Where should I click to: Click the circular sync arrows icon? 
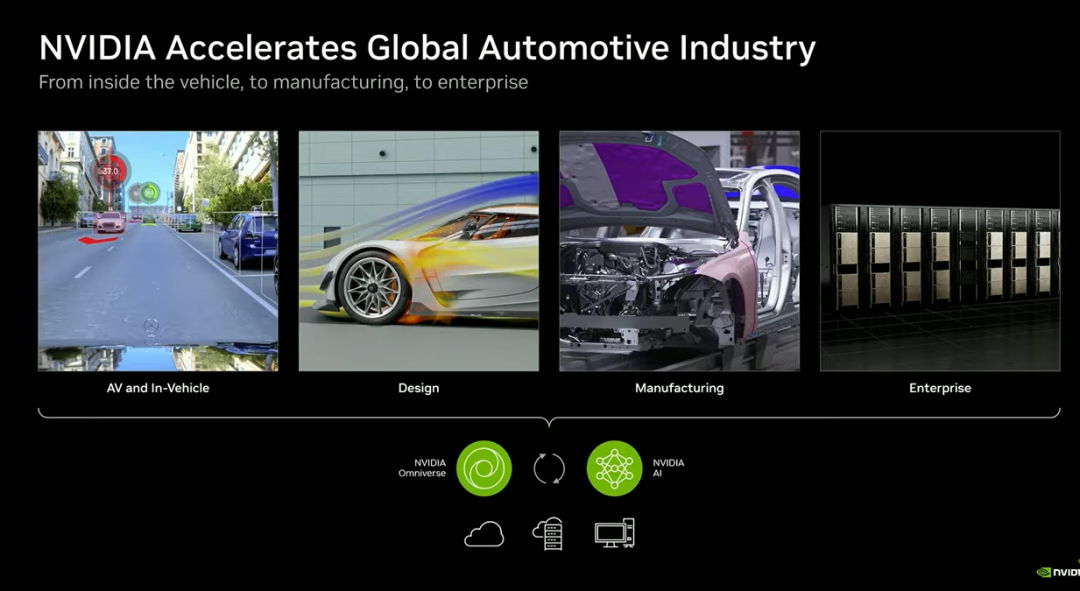pos(549,468)
